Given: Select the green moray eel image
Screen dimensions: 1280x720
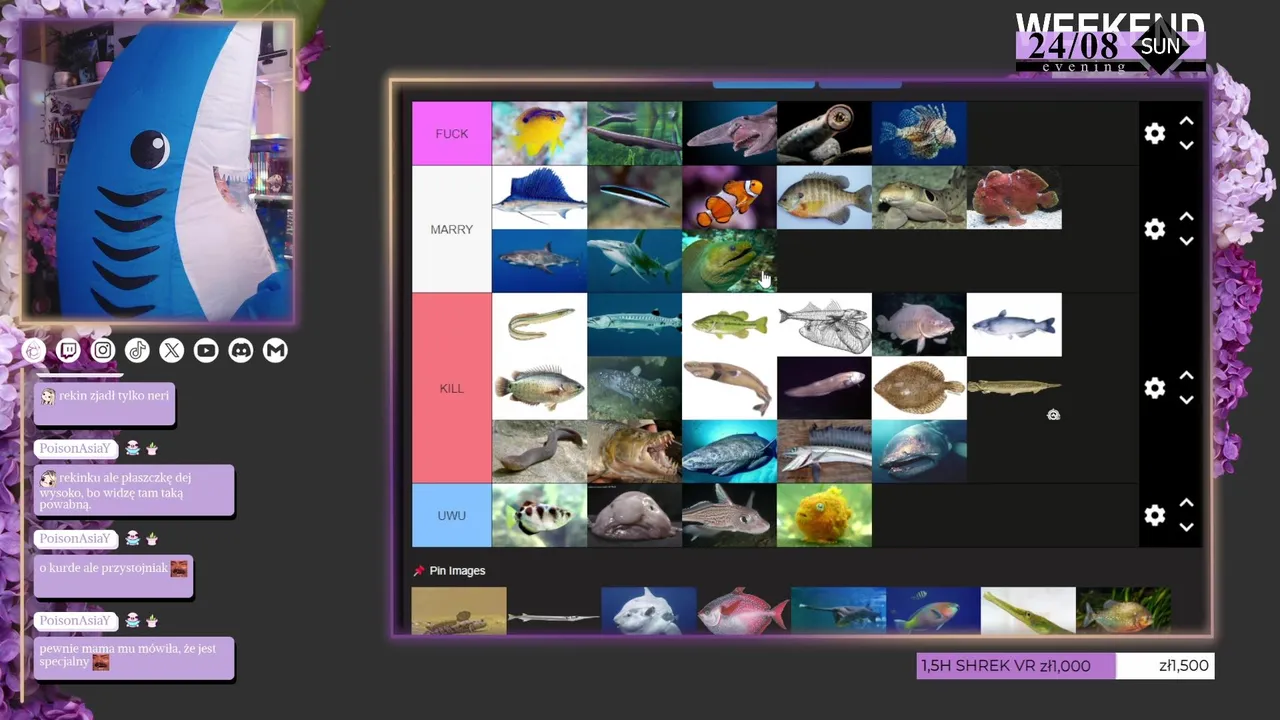Looking at the screenshot, I should 730,260.
